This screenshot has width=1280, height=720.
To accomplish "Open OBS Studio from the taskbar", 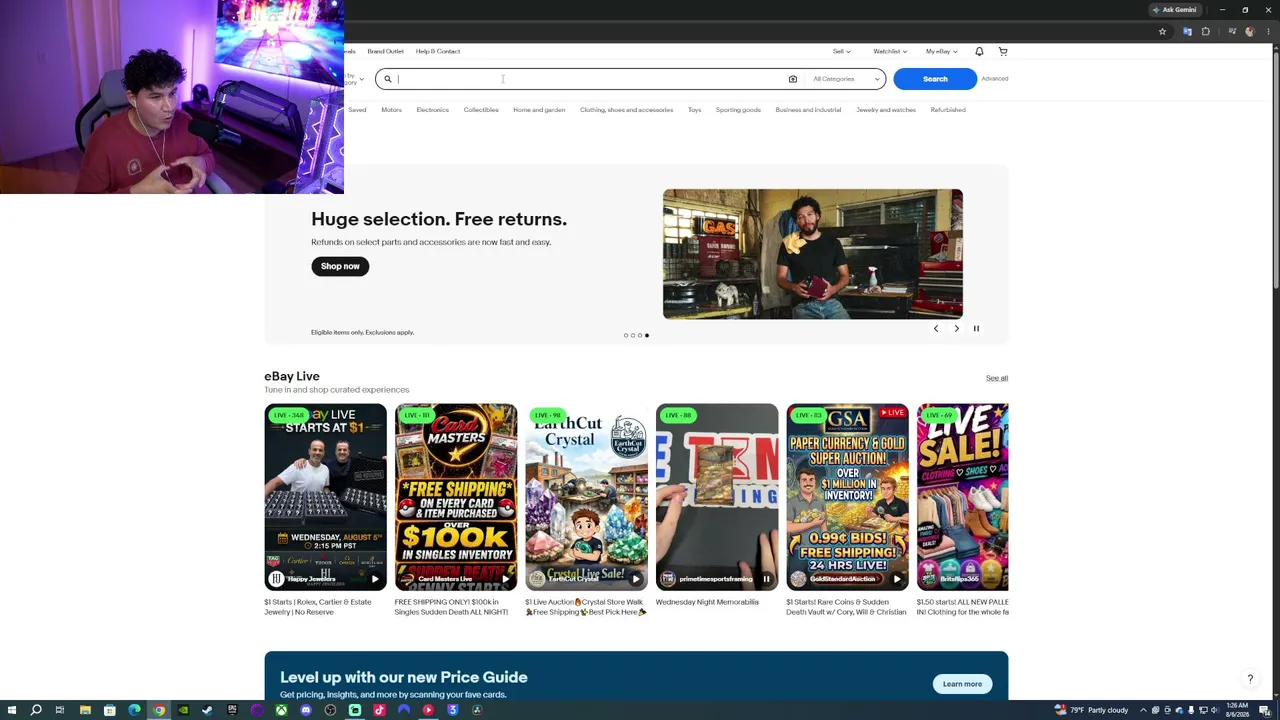I will tap(330, 710).
